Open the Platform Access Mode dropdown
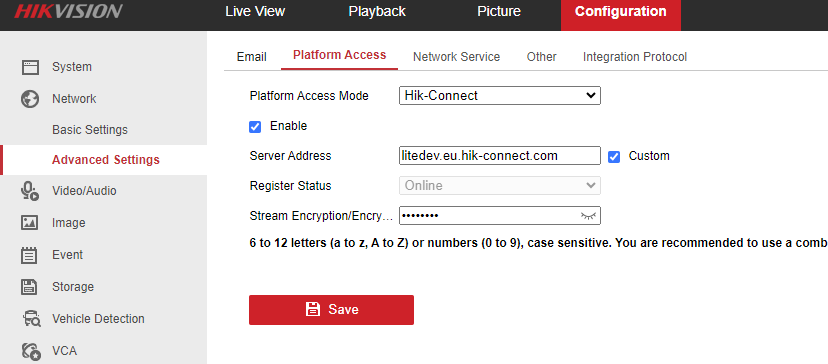This screenshot has width=828, height=364. point(500,96)
